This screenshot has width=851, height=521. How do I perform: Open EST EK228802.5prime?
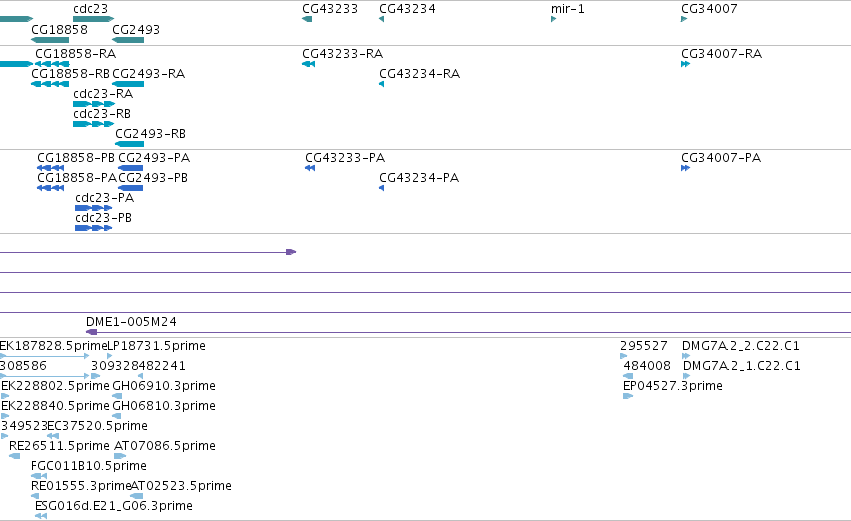[x=55, y=386]
